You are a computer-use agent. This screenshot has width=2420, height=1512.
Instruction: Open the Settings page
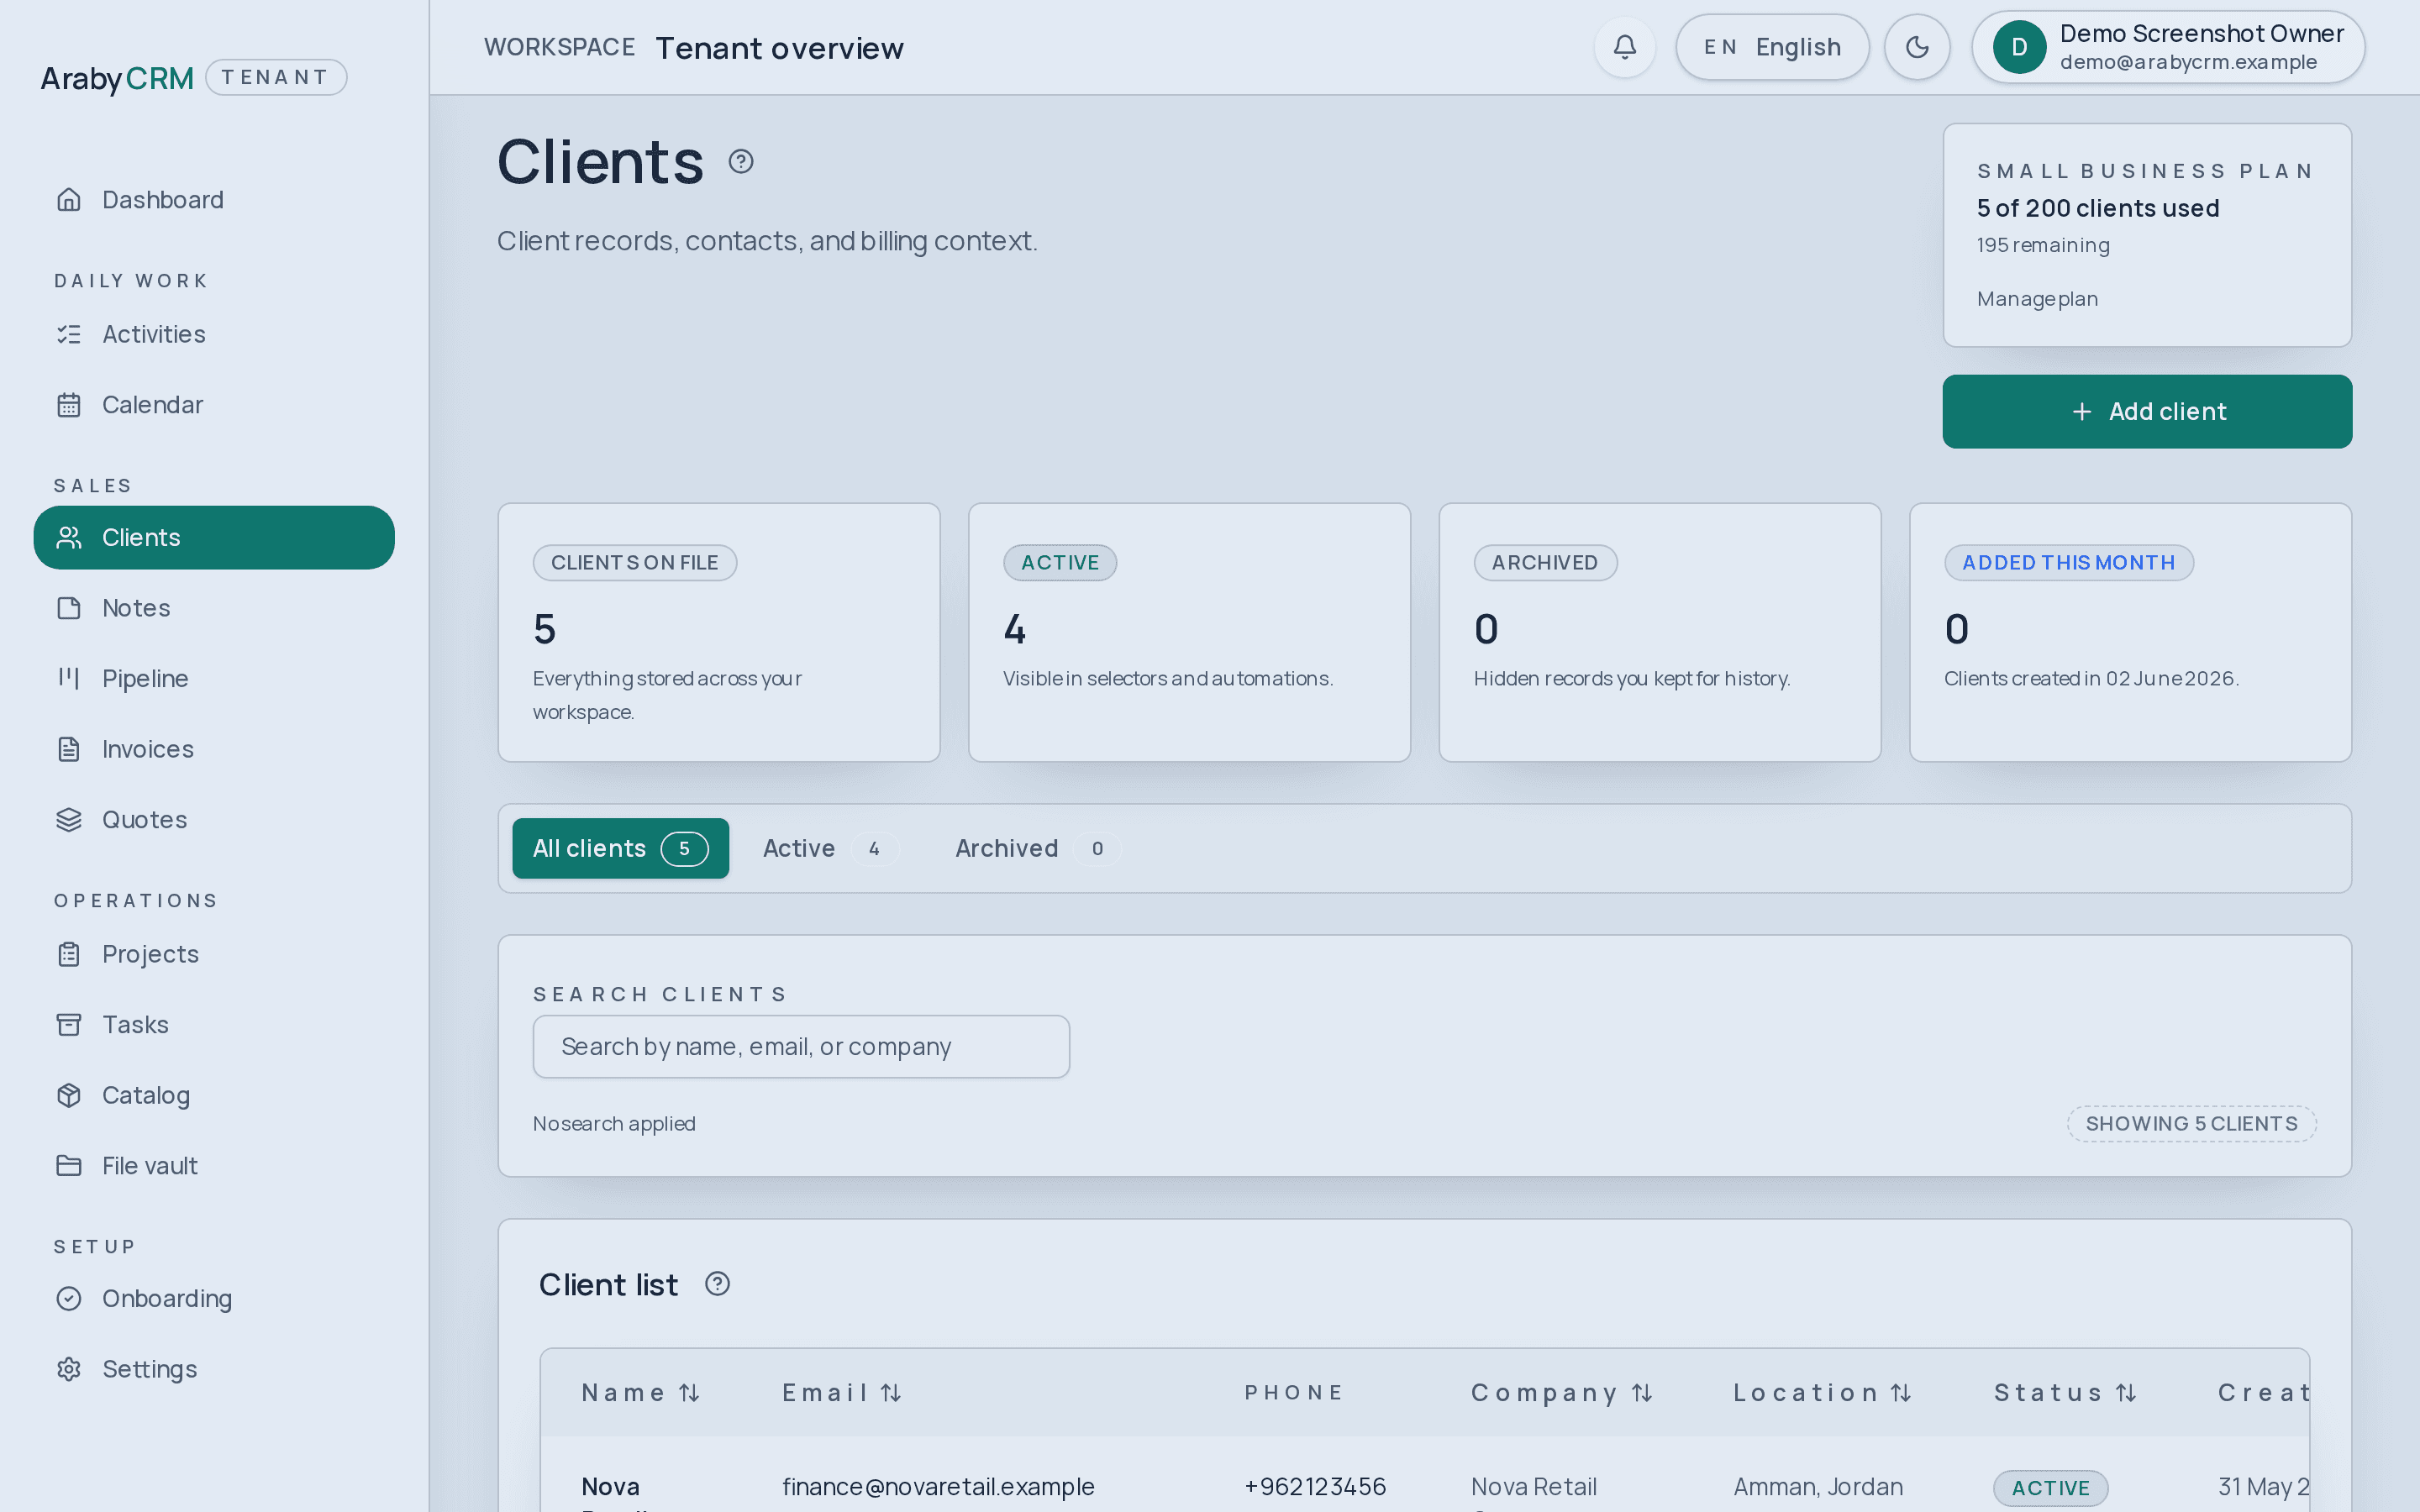click(x=214, y=1369)
